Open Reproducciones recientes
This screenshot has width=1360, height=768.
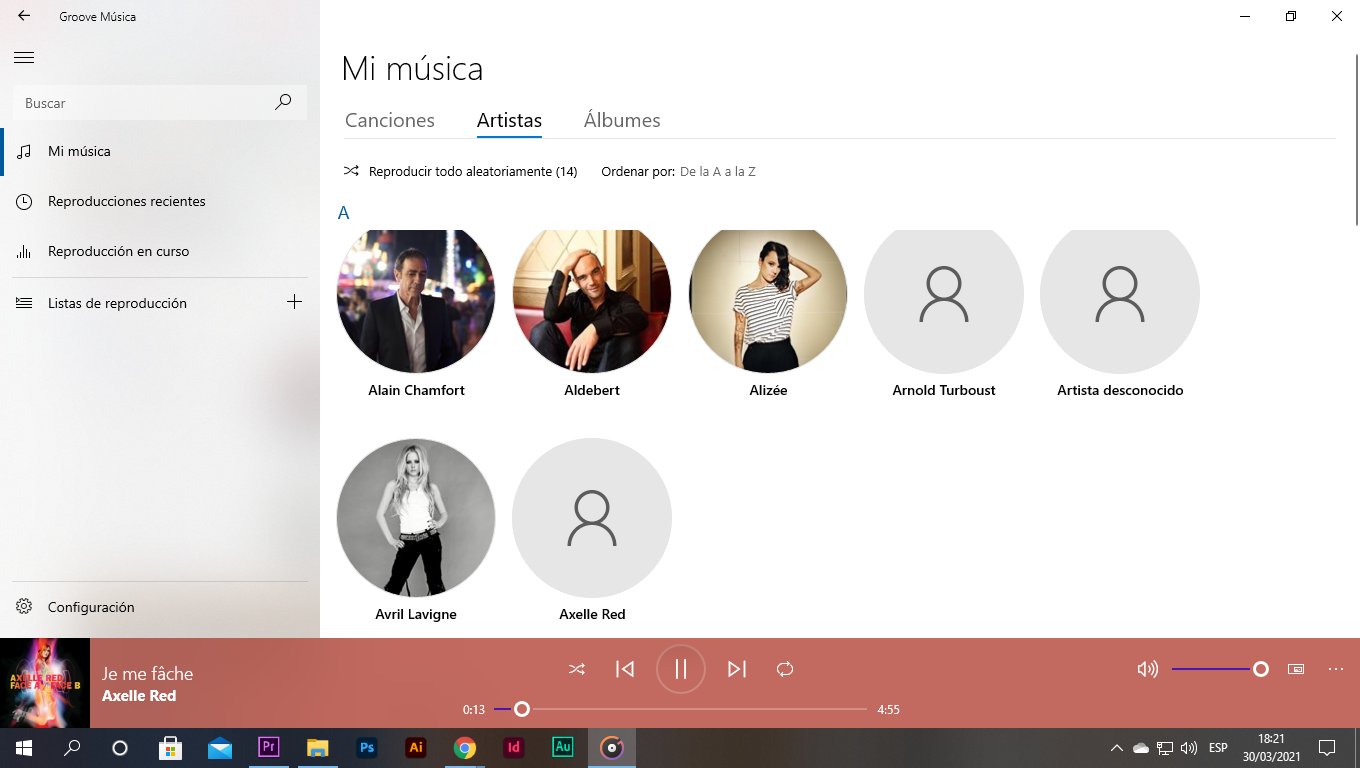[160, 201]
